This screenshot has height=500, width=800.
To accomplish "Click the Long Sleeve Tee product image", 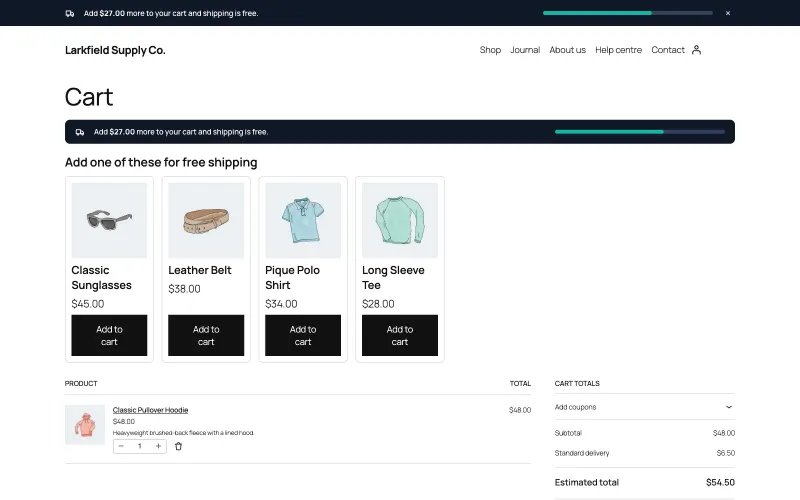I will [400, 220].
